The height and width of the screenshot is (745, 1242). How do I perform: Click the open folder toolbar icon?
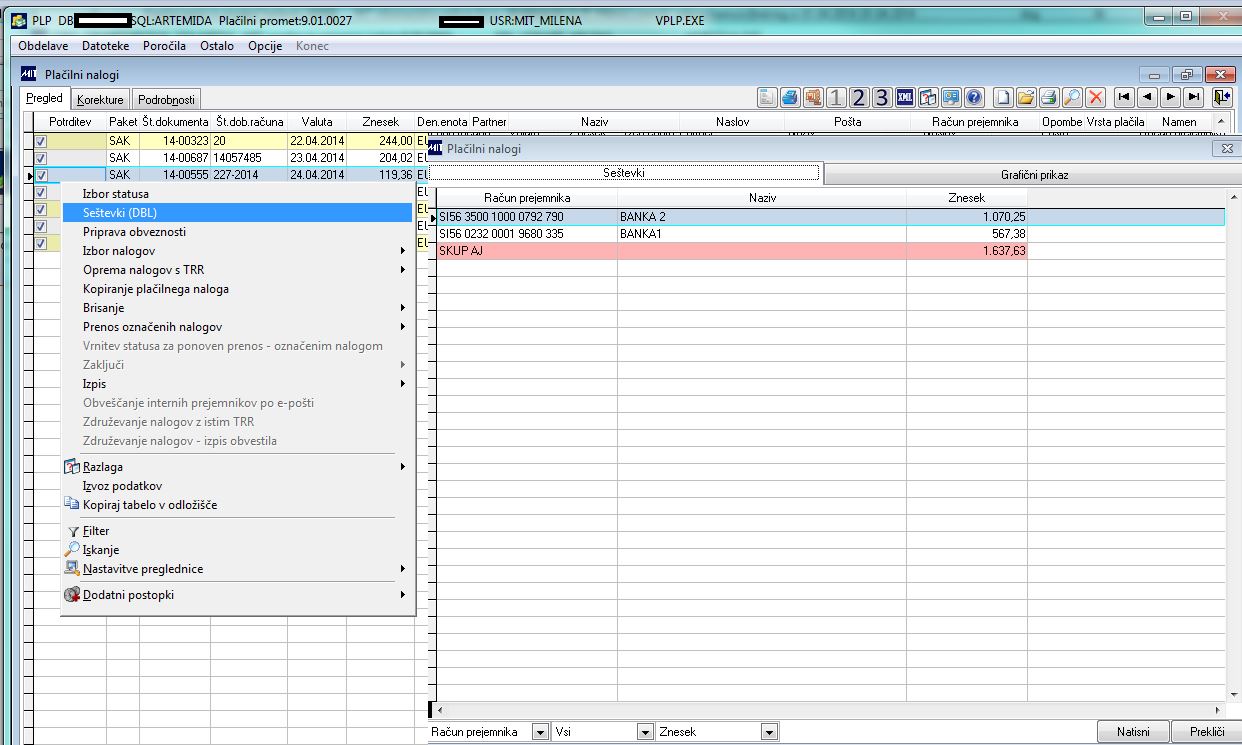click(1026, 97)
